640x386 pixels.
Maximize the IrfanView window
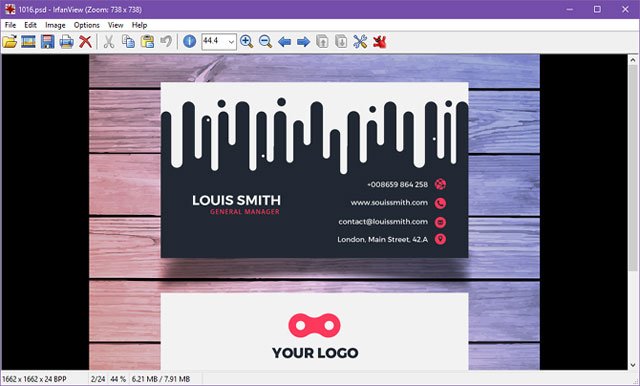coord(597,9)
